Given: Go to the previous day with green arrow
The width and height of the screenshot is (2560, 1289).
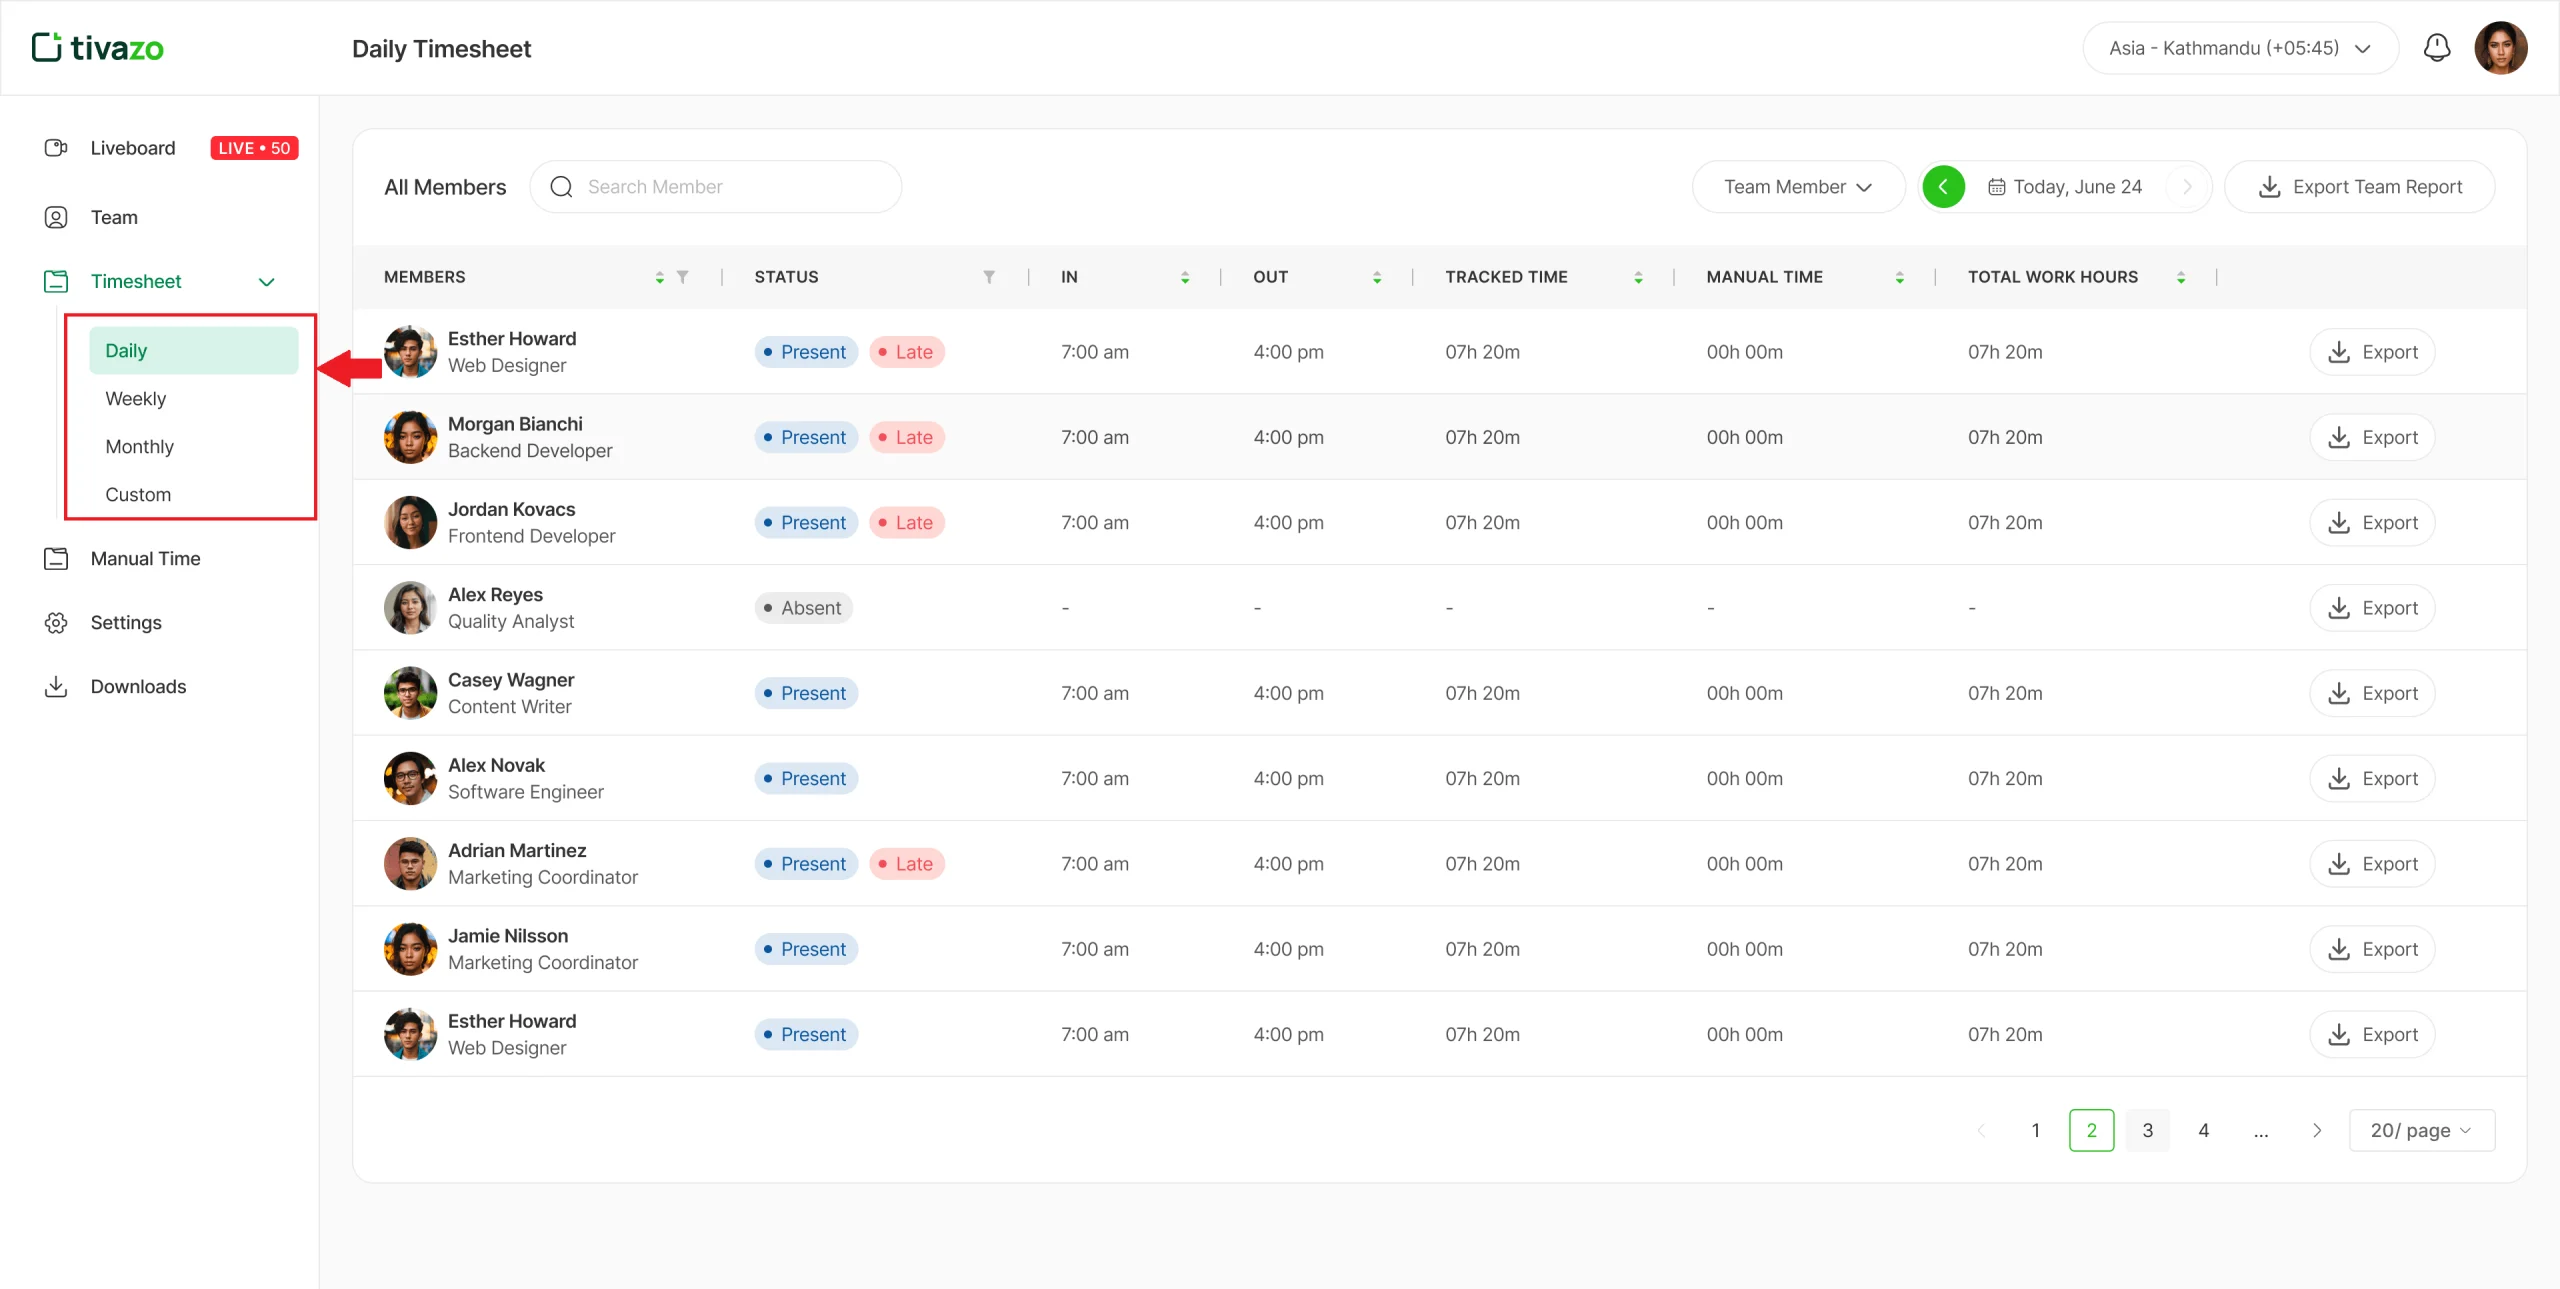Looking at the screenshot, I should point(1943,187).
